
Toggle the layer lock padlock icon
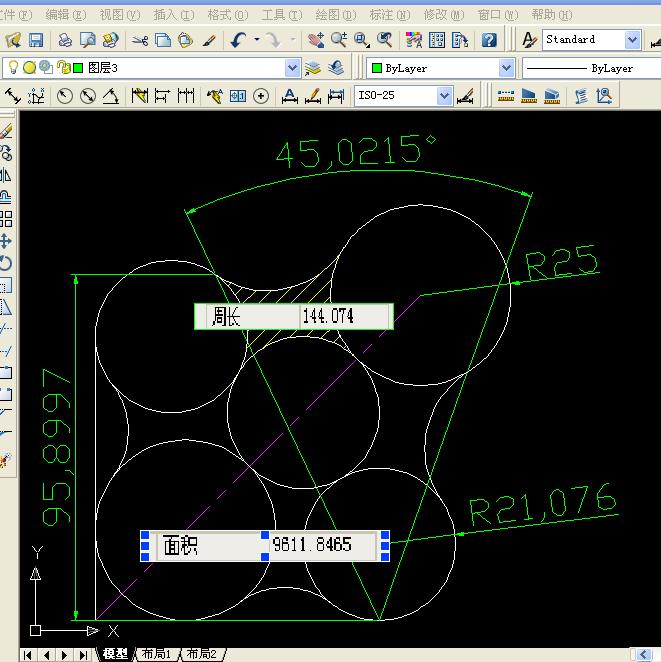[x=63, y=67]
